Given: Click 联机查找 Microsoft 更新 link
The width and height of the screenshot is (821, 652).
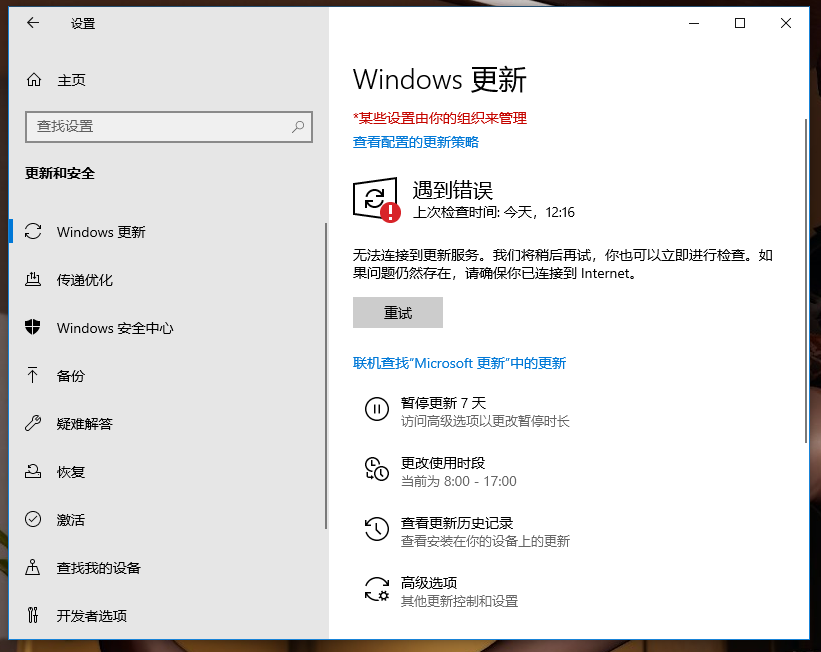Looking at the screenshot, I should tap(459, 363).
